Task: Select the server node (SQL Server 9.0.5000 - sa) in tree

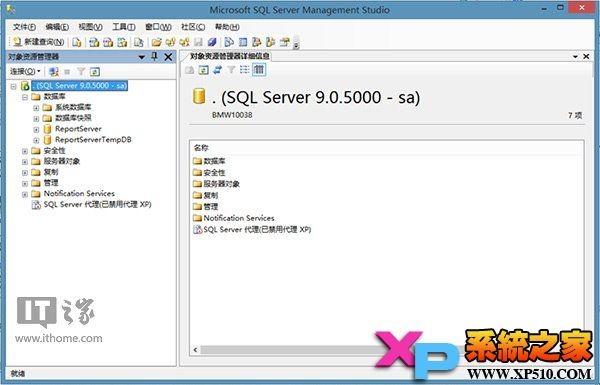Action: [79, 86]
